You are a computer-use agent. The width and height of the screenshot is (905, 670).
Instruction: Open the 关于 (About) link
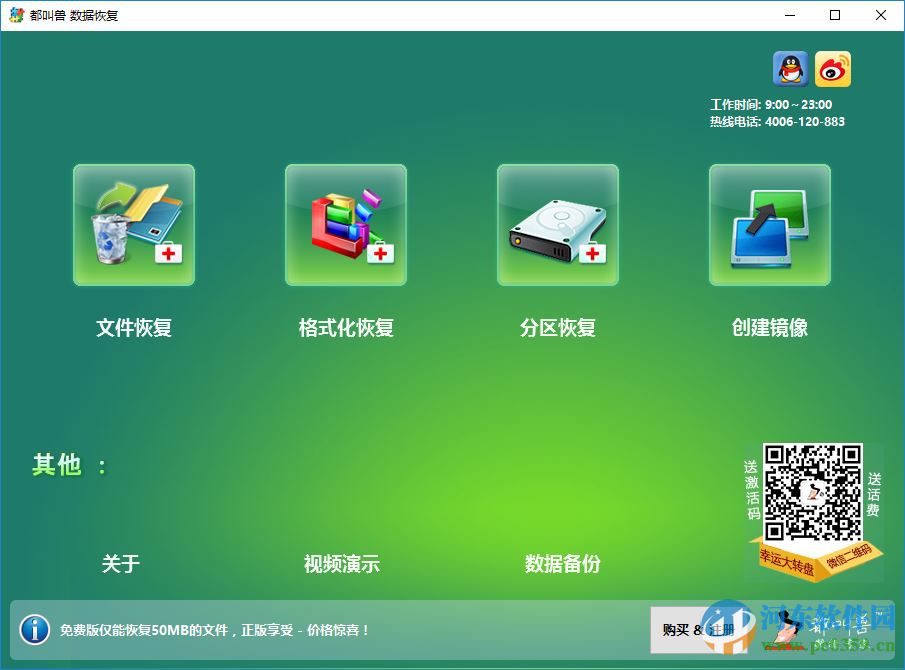(x=120, y=564)
